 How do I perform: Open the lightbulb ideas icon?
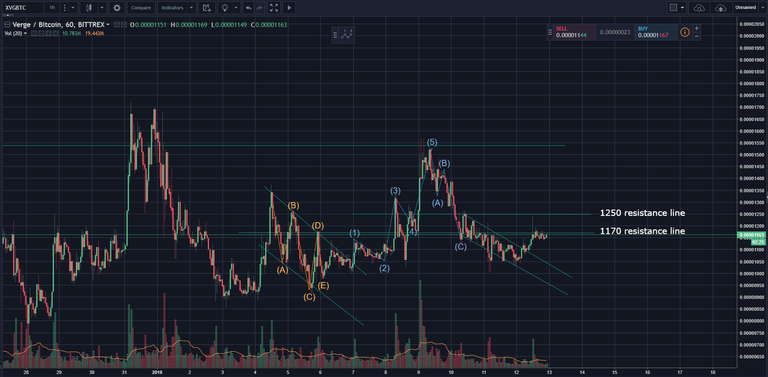[x=225, y=8]
